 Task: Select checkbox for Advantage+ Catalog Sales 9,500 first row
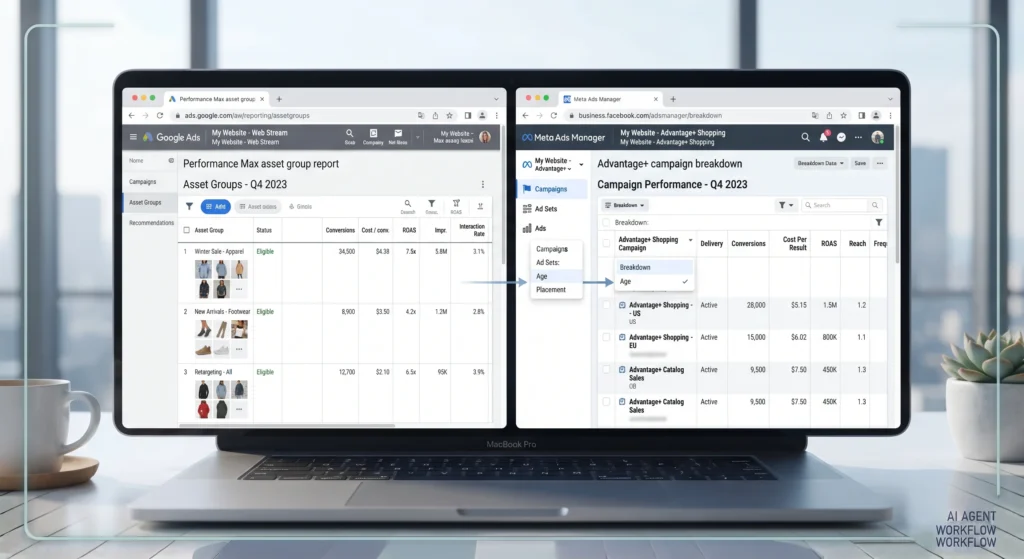pos(606,370)
